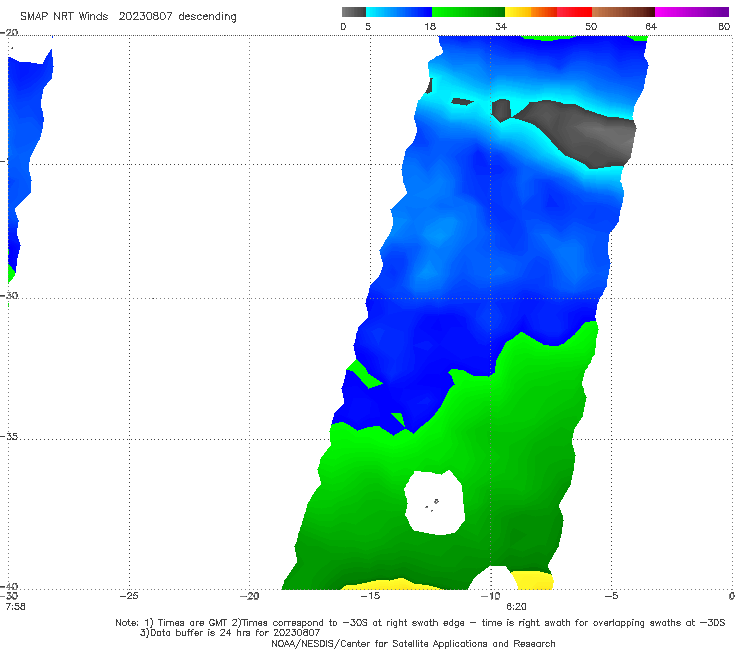Click the color bar label '18'
This screenshot has width=740, height=650.
coord(430,26)
